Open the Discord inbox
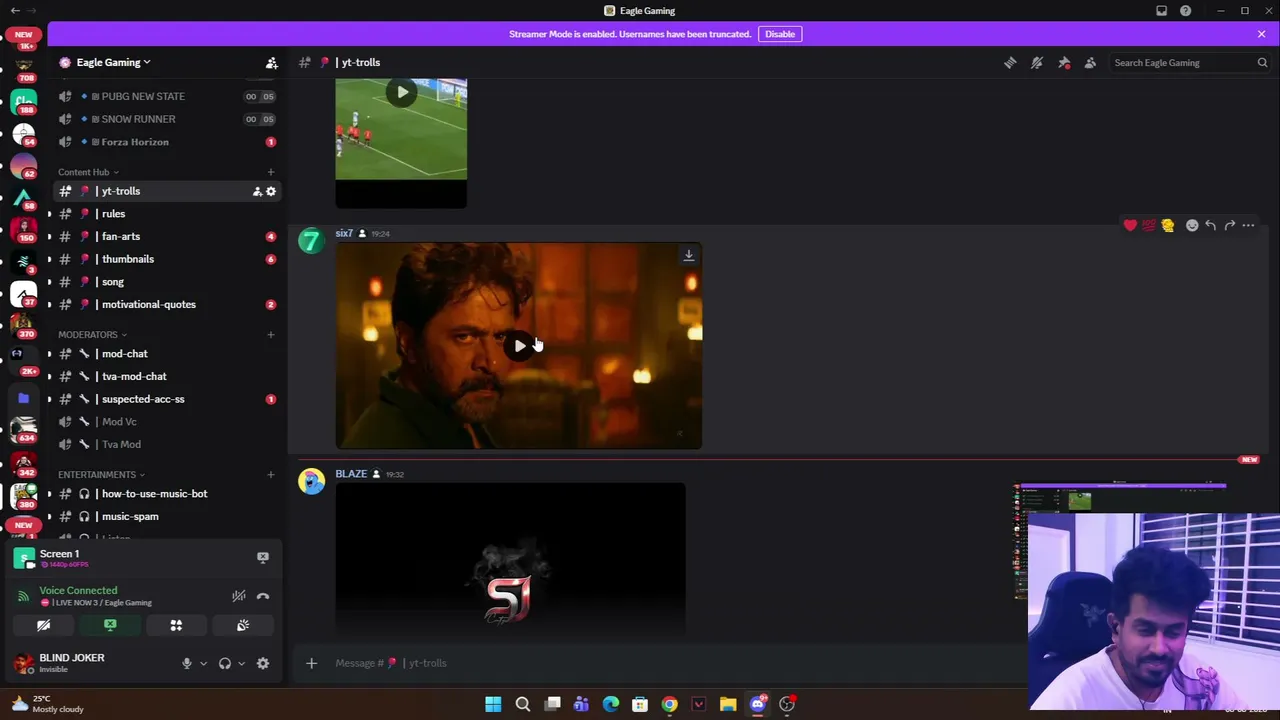This screenshot has height=720, width=1280. (x=1161, y=11)
